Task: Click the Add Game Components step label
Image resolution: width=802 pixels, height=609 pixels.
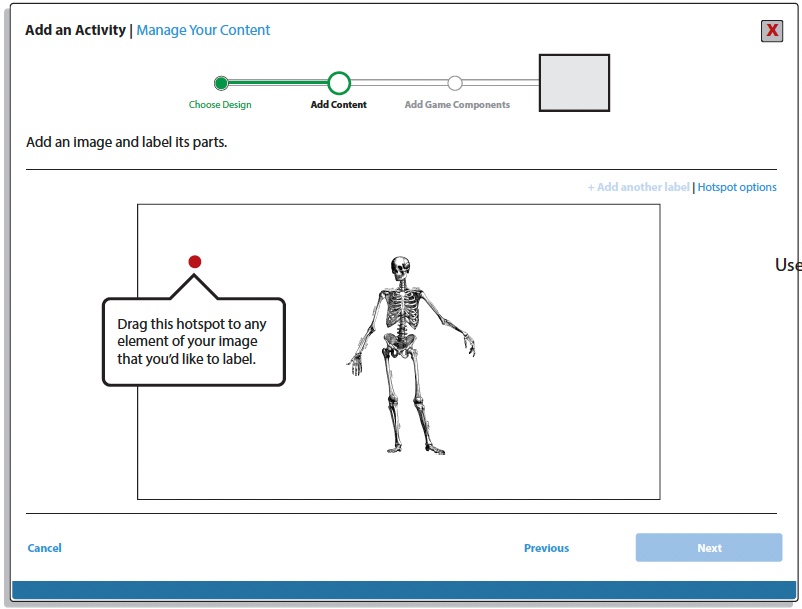Action: pos(457,105)
